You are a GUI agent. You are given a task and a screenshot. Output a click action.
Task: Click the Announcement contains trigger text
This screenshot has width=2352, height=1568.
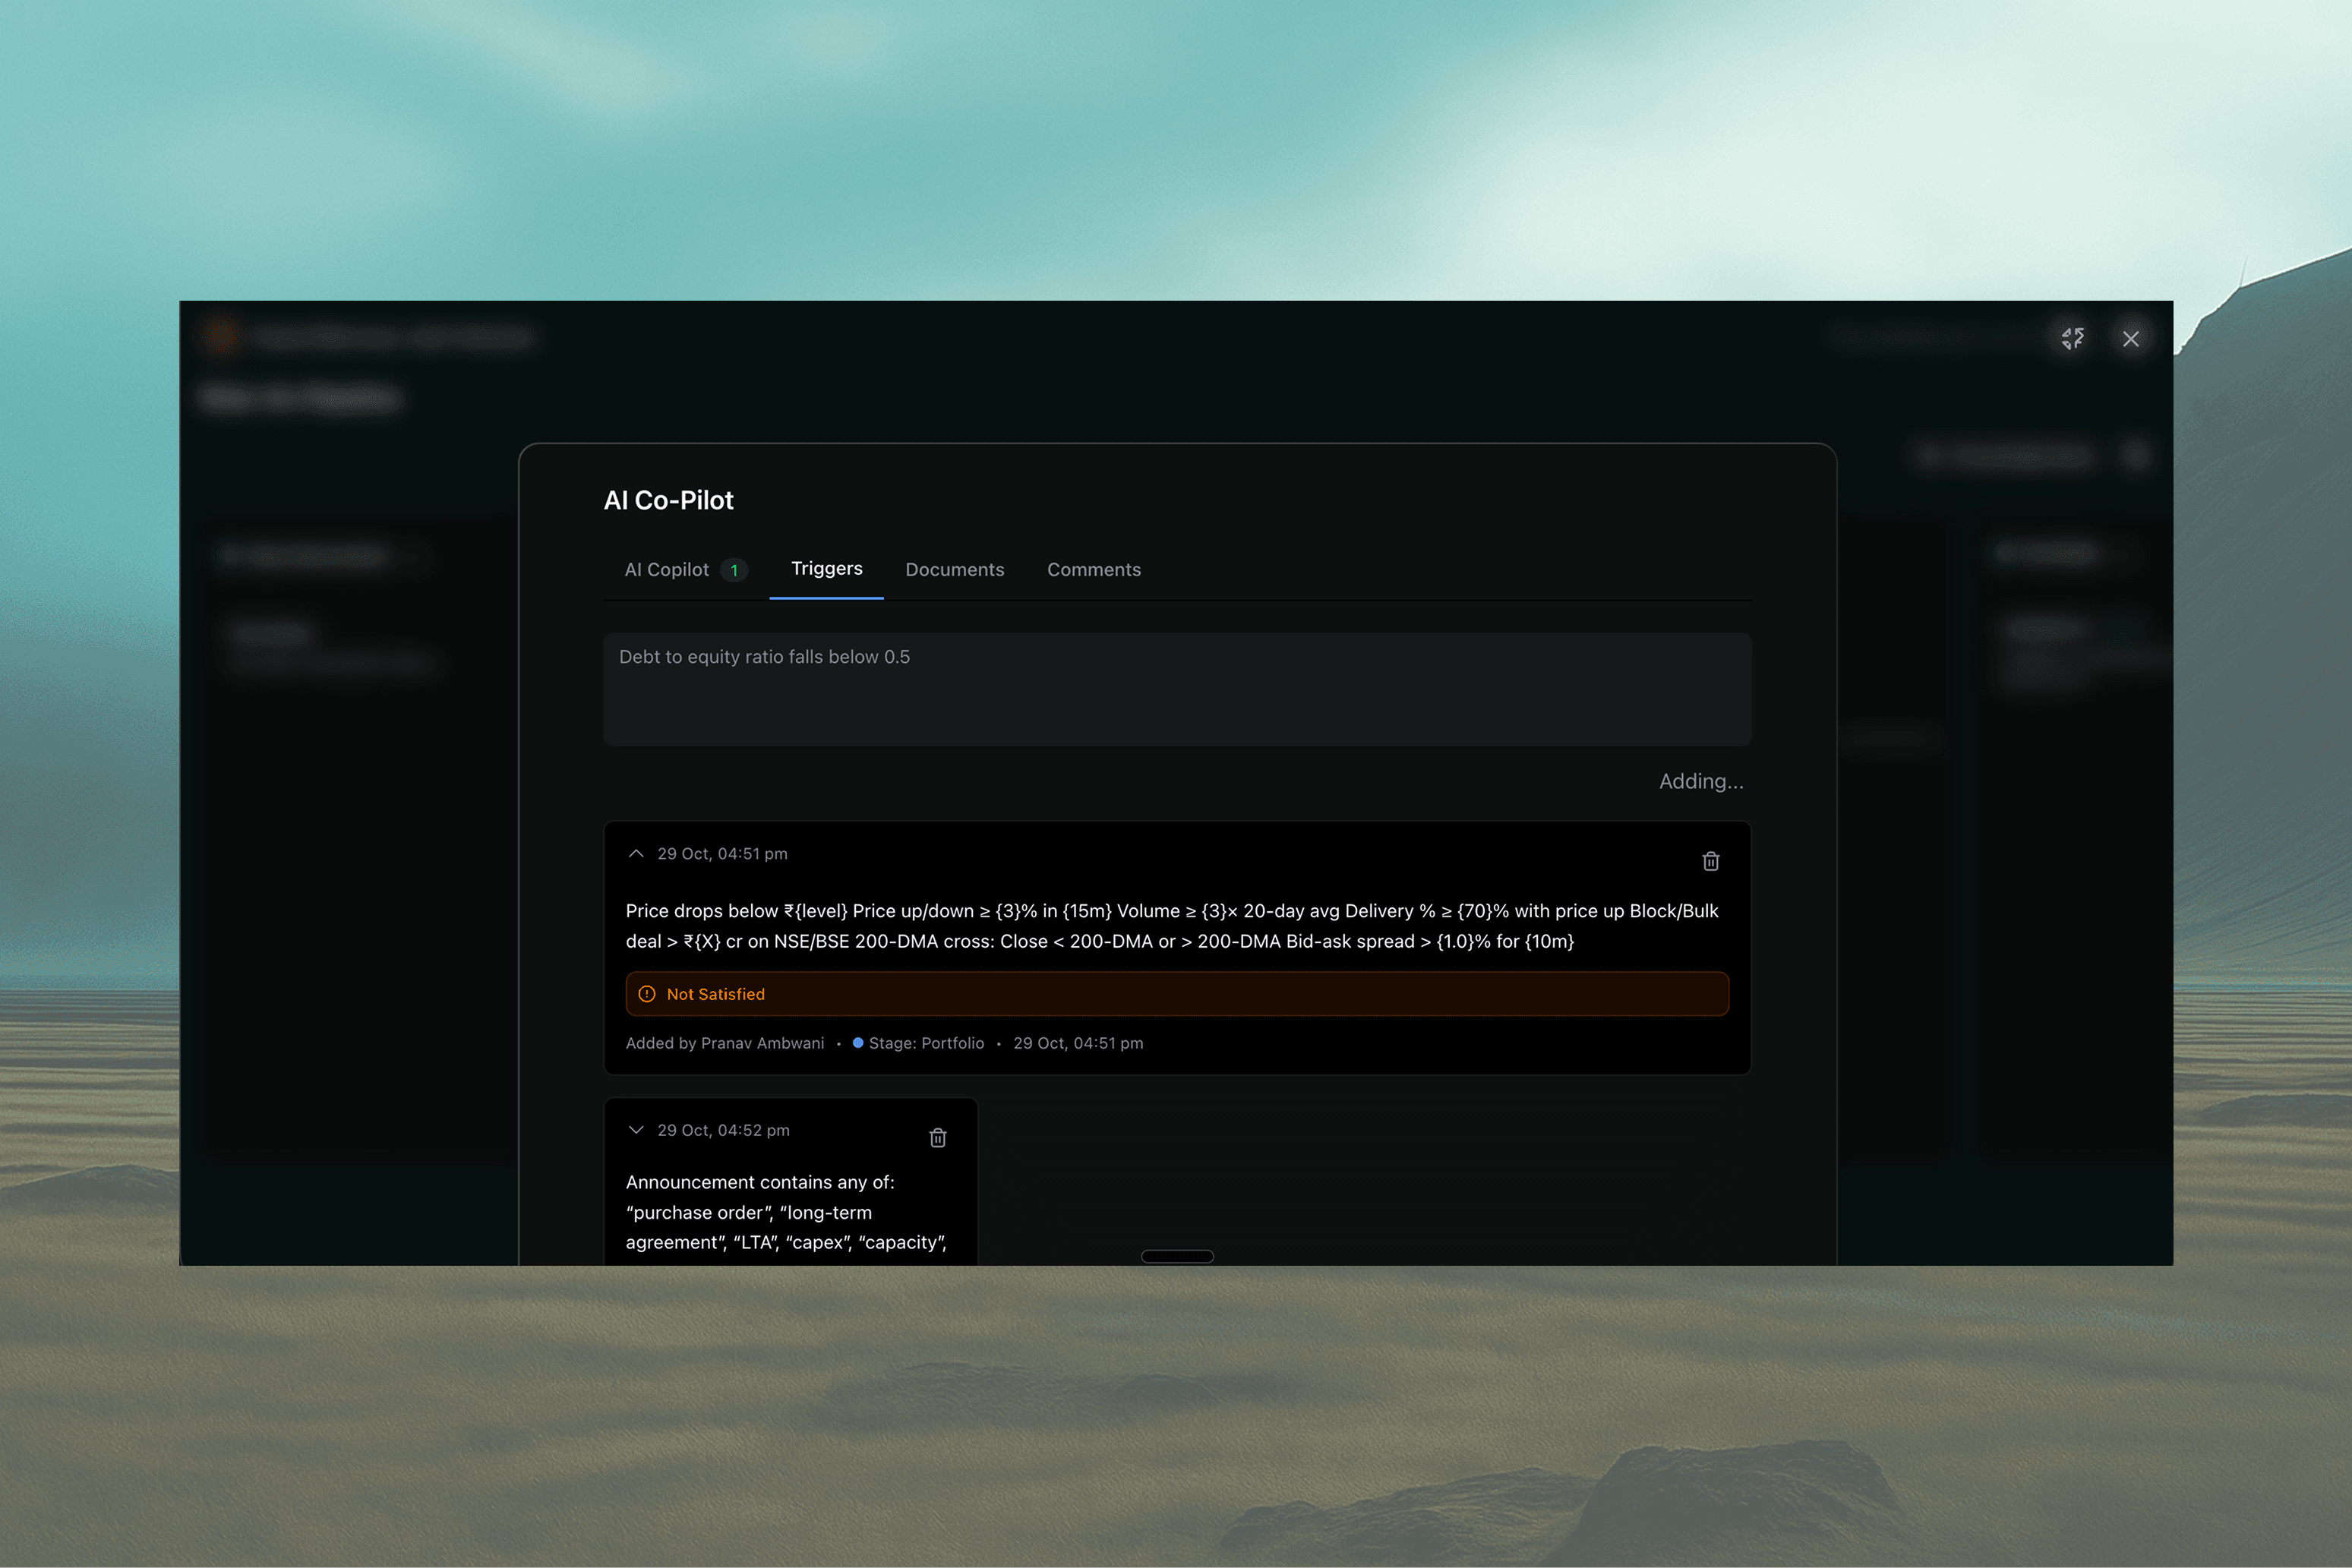click(786, 1212)
